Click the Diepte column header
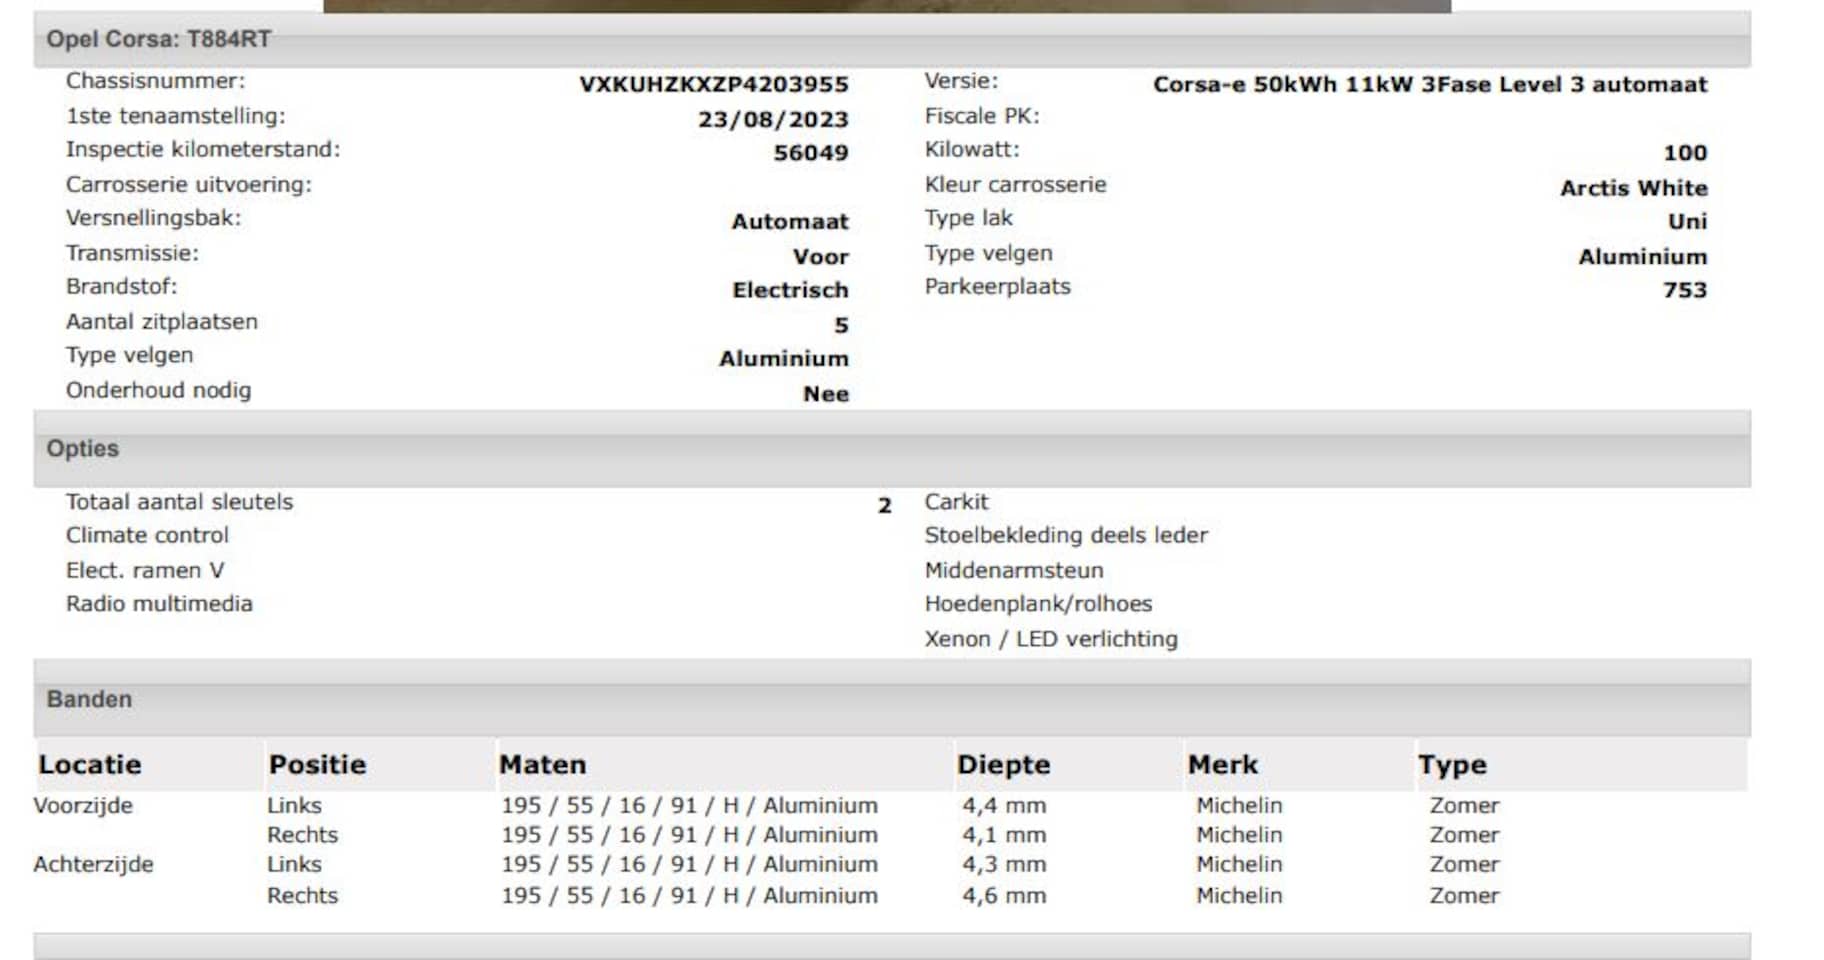The image size is (1824, 960). 1003,765
